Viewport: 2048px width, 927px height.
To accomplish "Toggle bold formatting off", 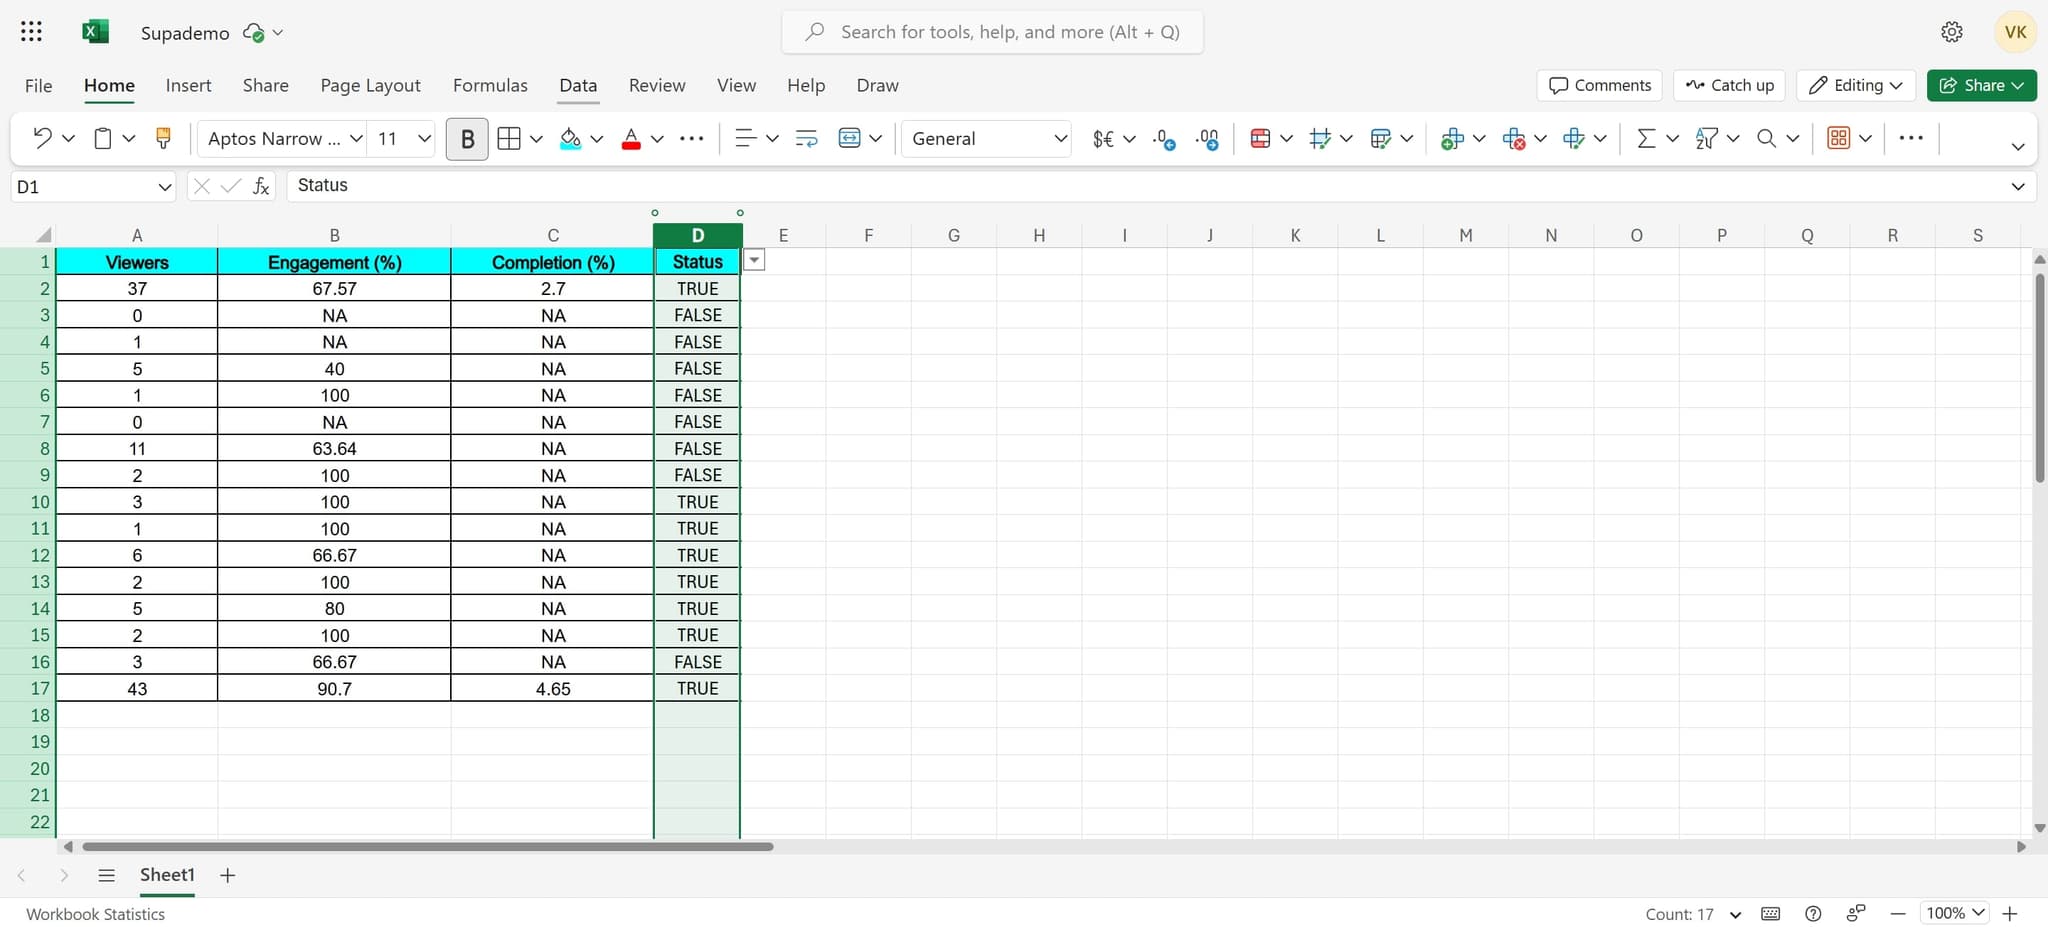I will pyautogui.click(x=466, y=138).
